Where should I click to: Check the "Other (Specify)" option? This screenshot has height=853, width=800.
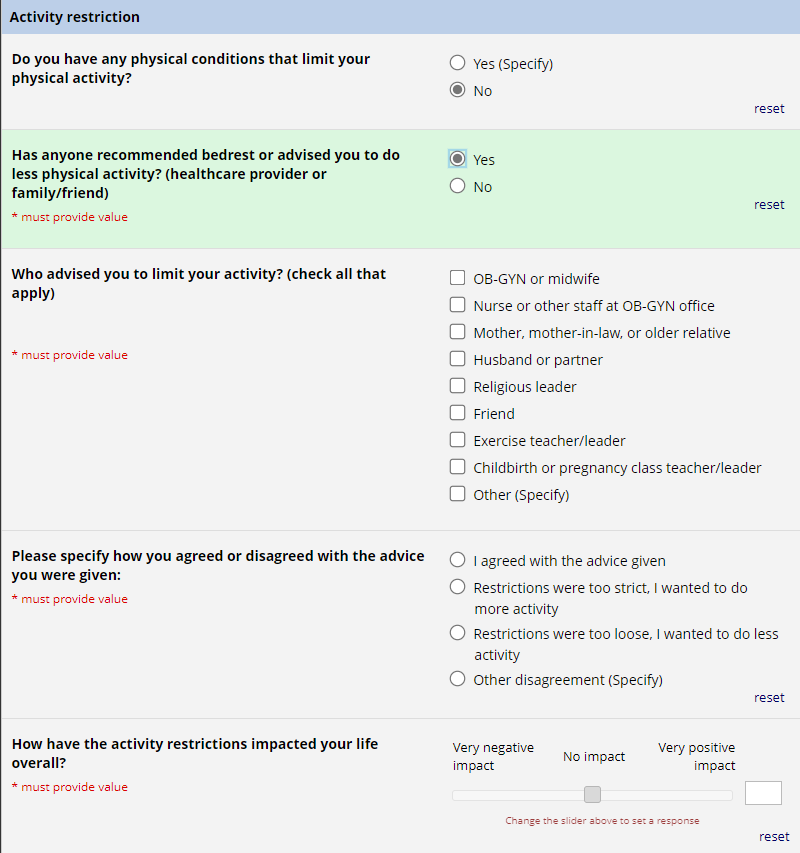coord(457,493)
